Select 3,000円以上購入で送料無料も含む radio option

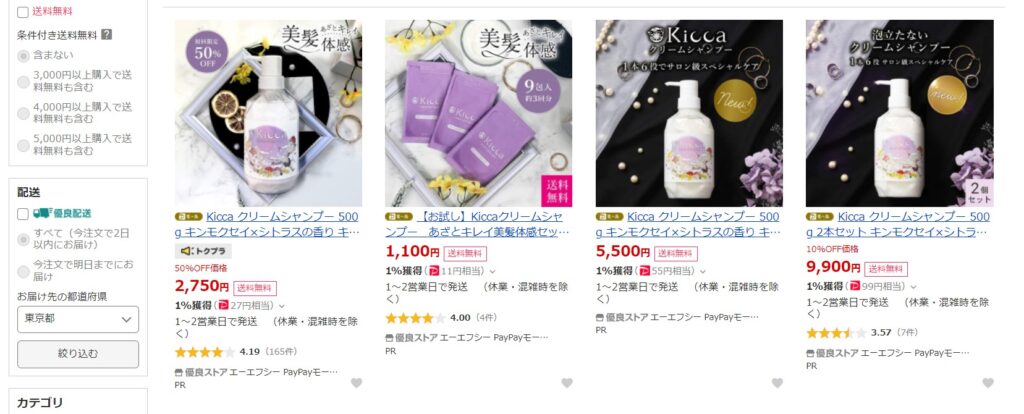coord(24,82)
